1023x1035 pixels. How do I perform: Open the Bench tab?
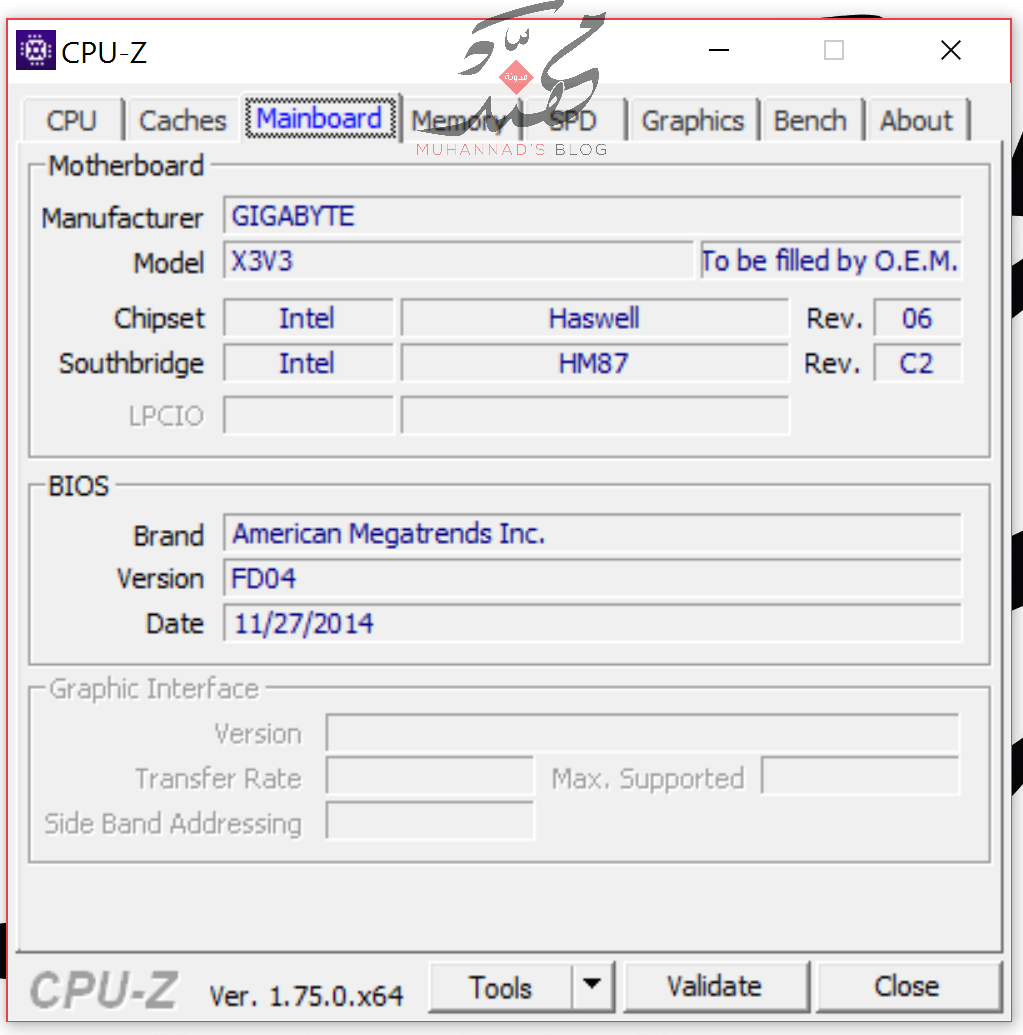click(x=810, y=121)
